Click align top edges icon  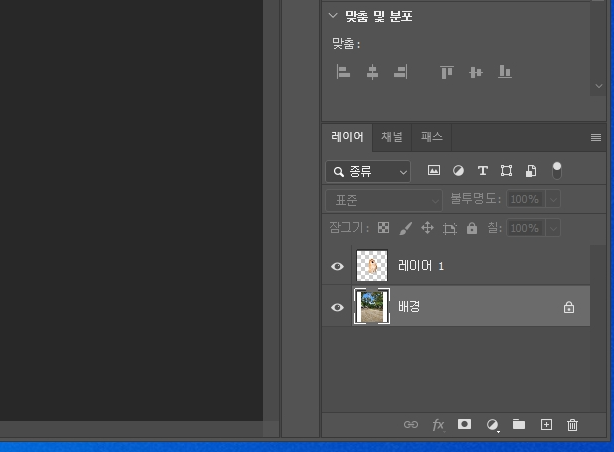click(x=447, y=72)
